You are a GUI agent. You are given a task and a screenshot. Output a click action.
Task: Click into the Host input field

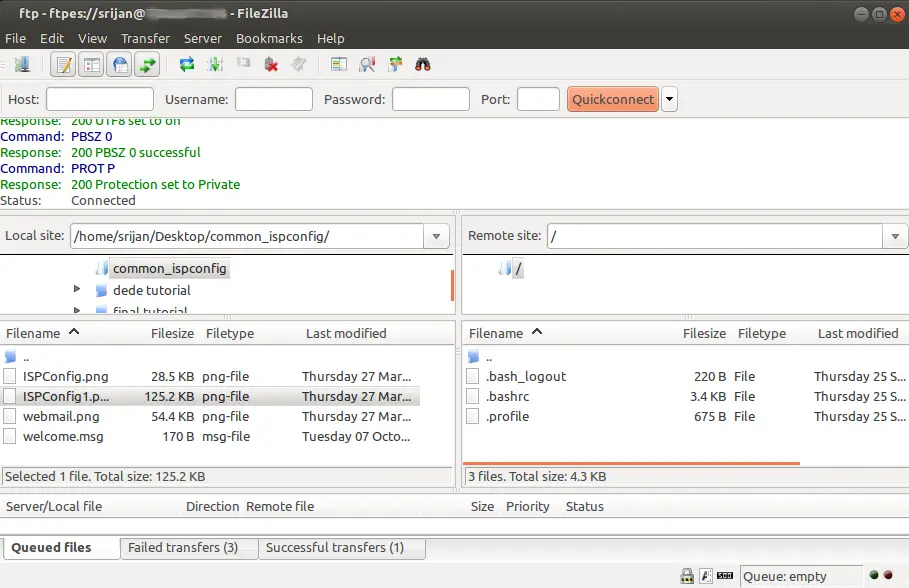(x=100, y=99)
